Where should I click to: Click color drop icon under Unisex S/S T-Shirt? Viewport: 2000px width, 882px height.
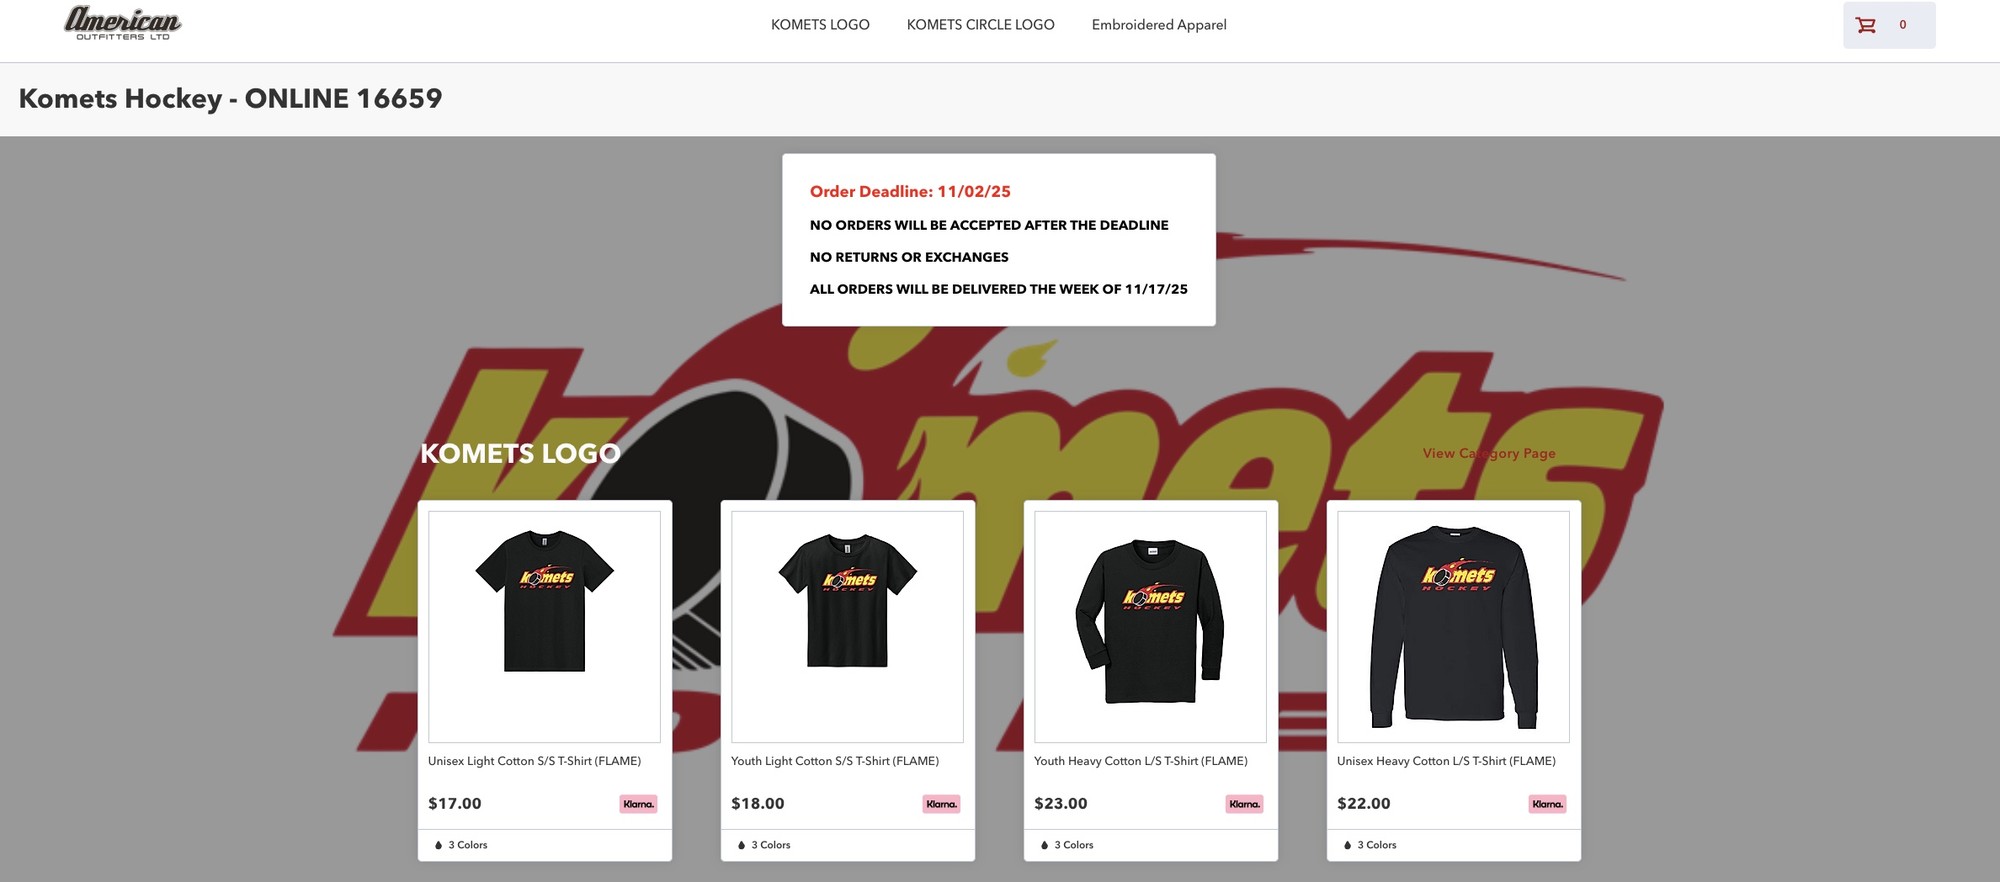coord(438,845)
